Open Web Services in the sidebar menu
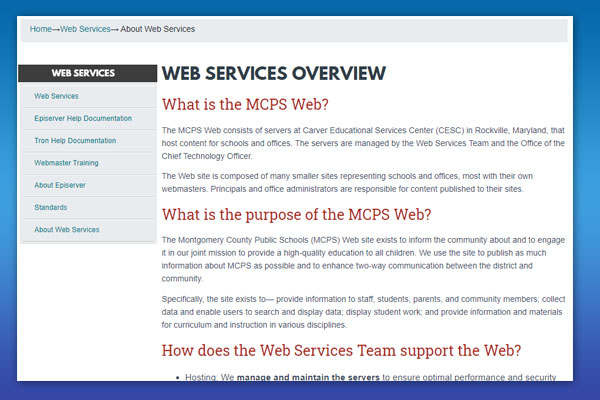The width and height of the screenshot is (600, 400). coord(56,96)
